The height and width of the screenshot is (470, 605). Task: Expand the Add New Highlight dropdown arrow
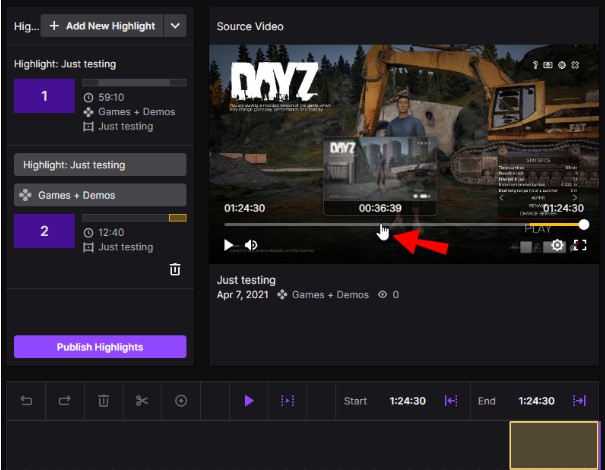[x=175, y=26]
